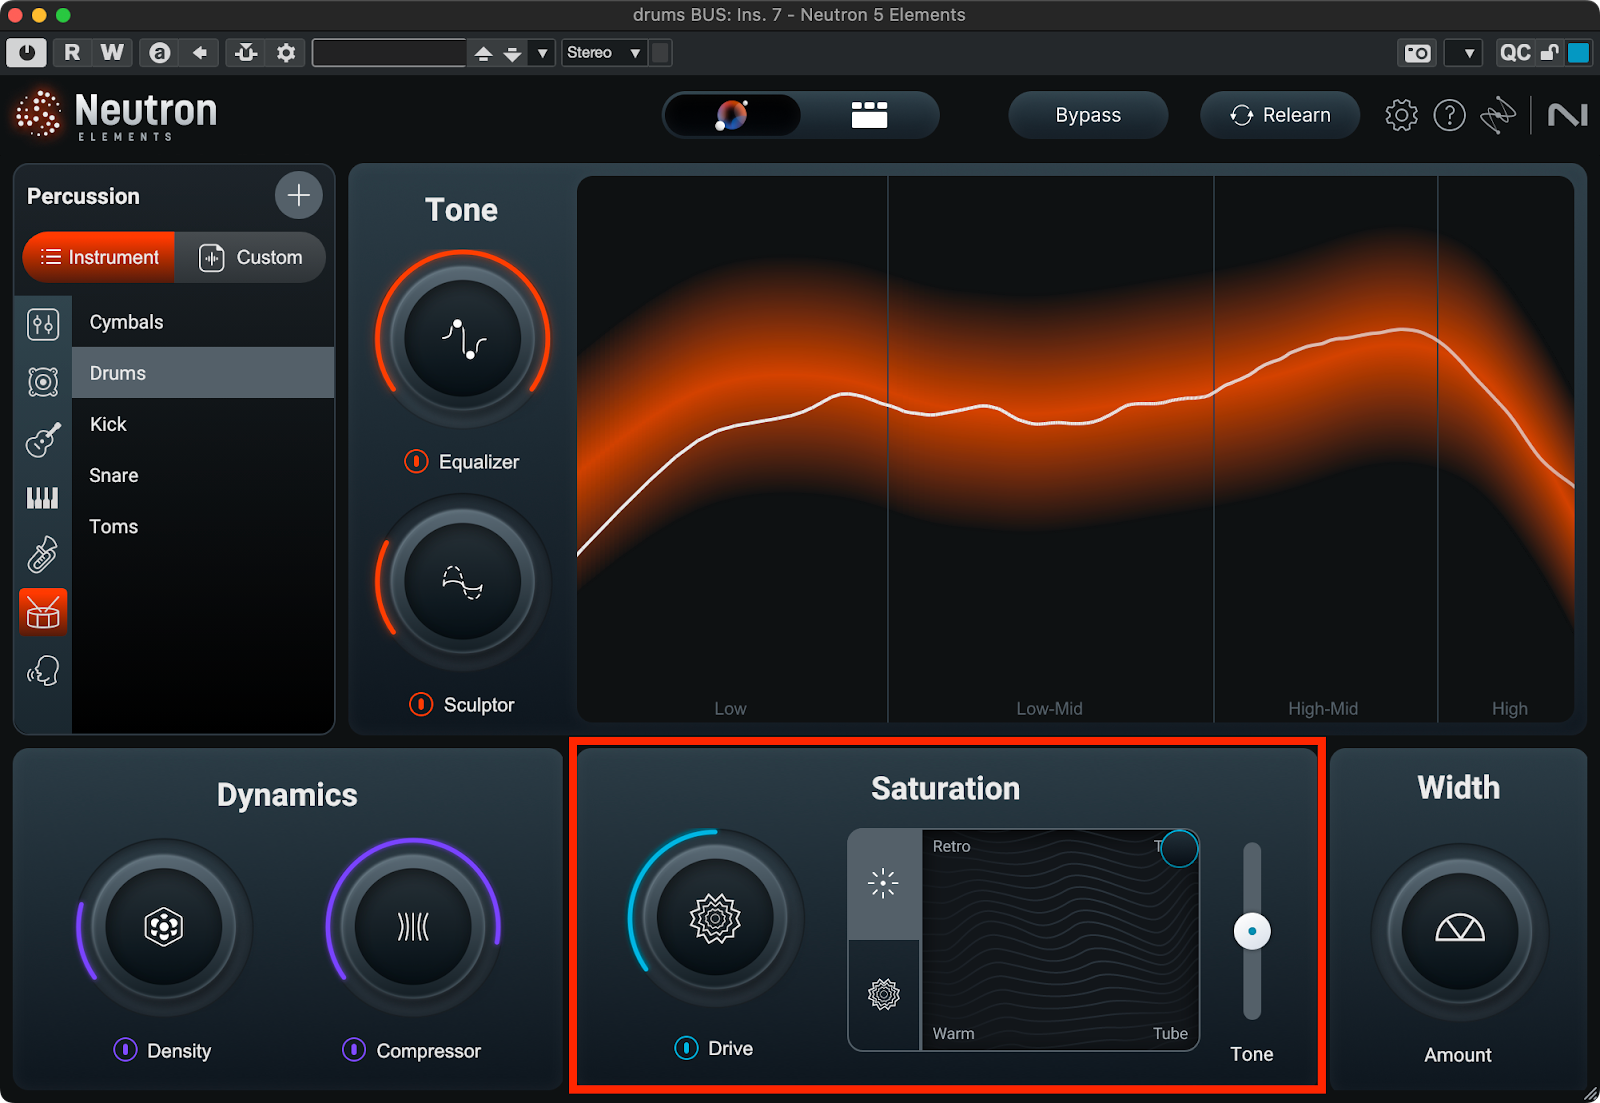
Task: Select the brass trumpet category icon
Action: pos(43,554)
